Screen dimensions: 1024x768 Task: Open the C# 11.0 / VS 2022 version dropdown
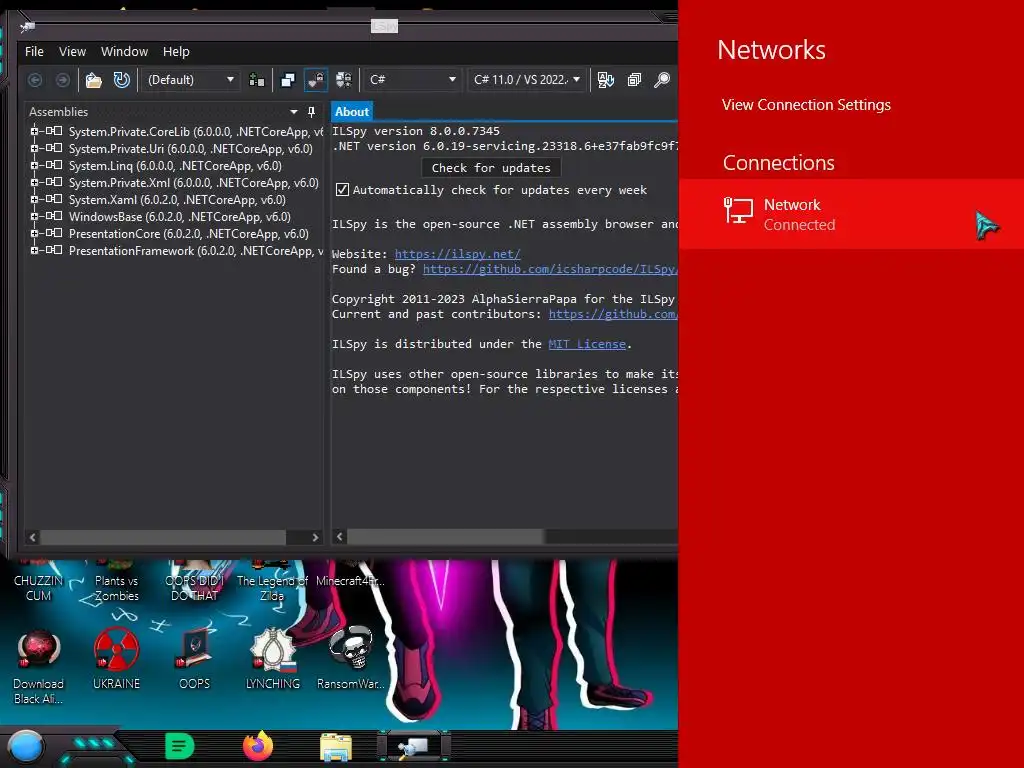tap(526, 80)
